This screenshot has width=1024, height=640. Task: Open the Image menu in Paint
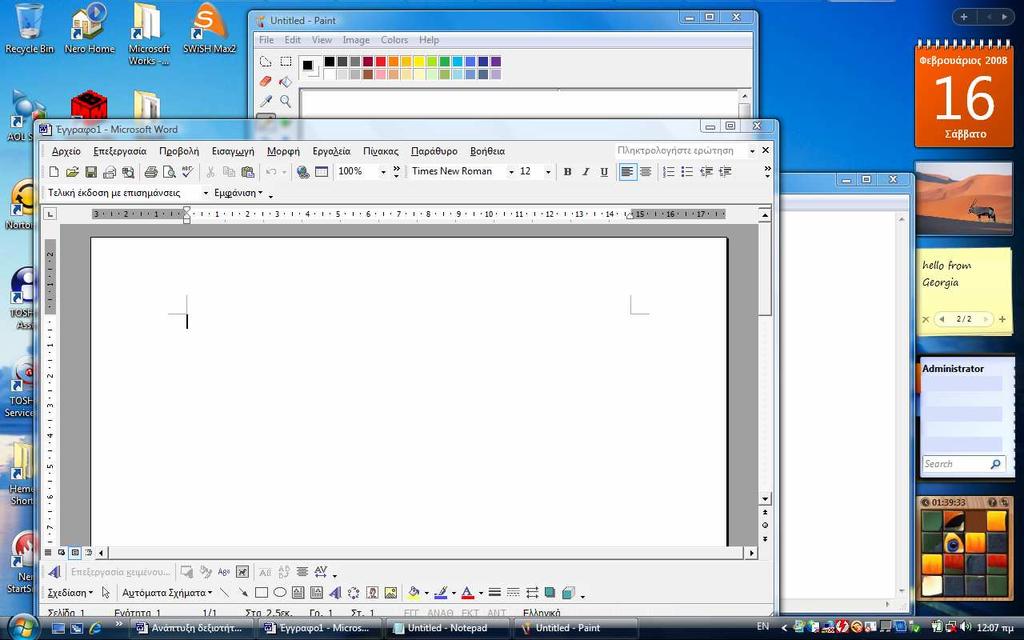tap(356, 40)
